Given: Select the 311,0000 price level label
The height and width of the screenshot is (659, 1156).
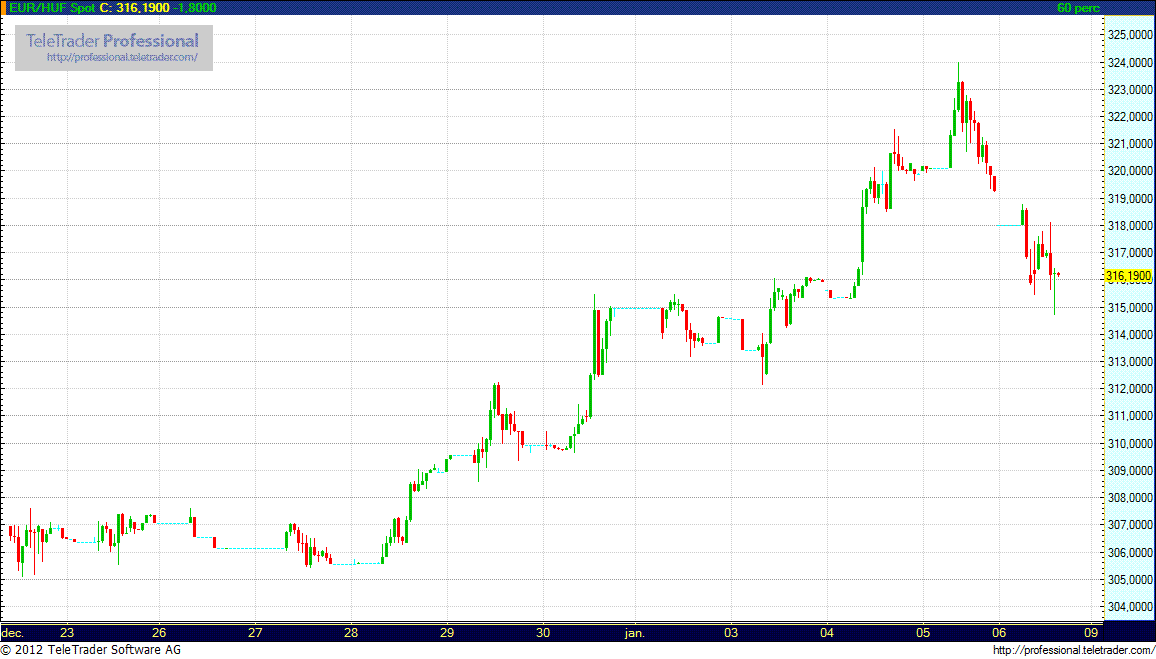Looking at the screenshot, I should pos(1129,416).
